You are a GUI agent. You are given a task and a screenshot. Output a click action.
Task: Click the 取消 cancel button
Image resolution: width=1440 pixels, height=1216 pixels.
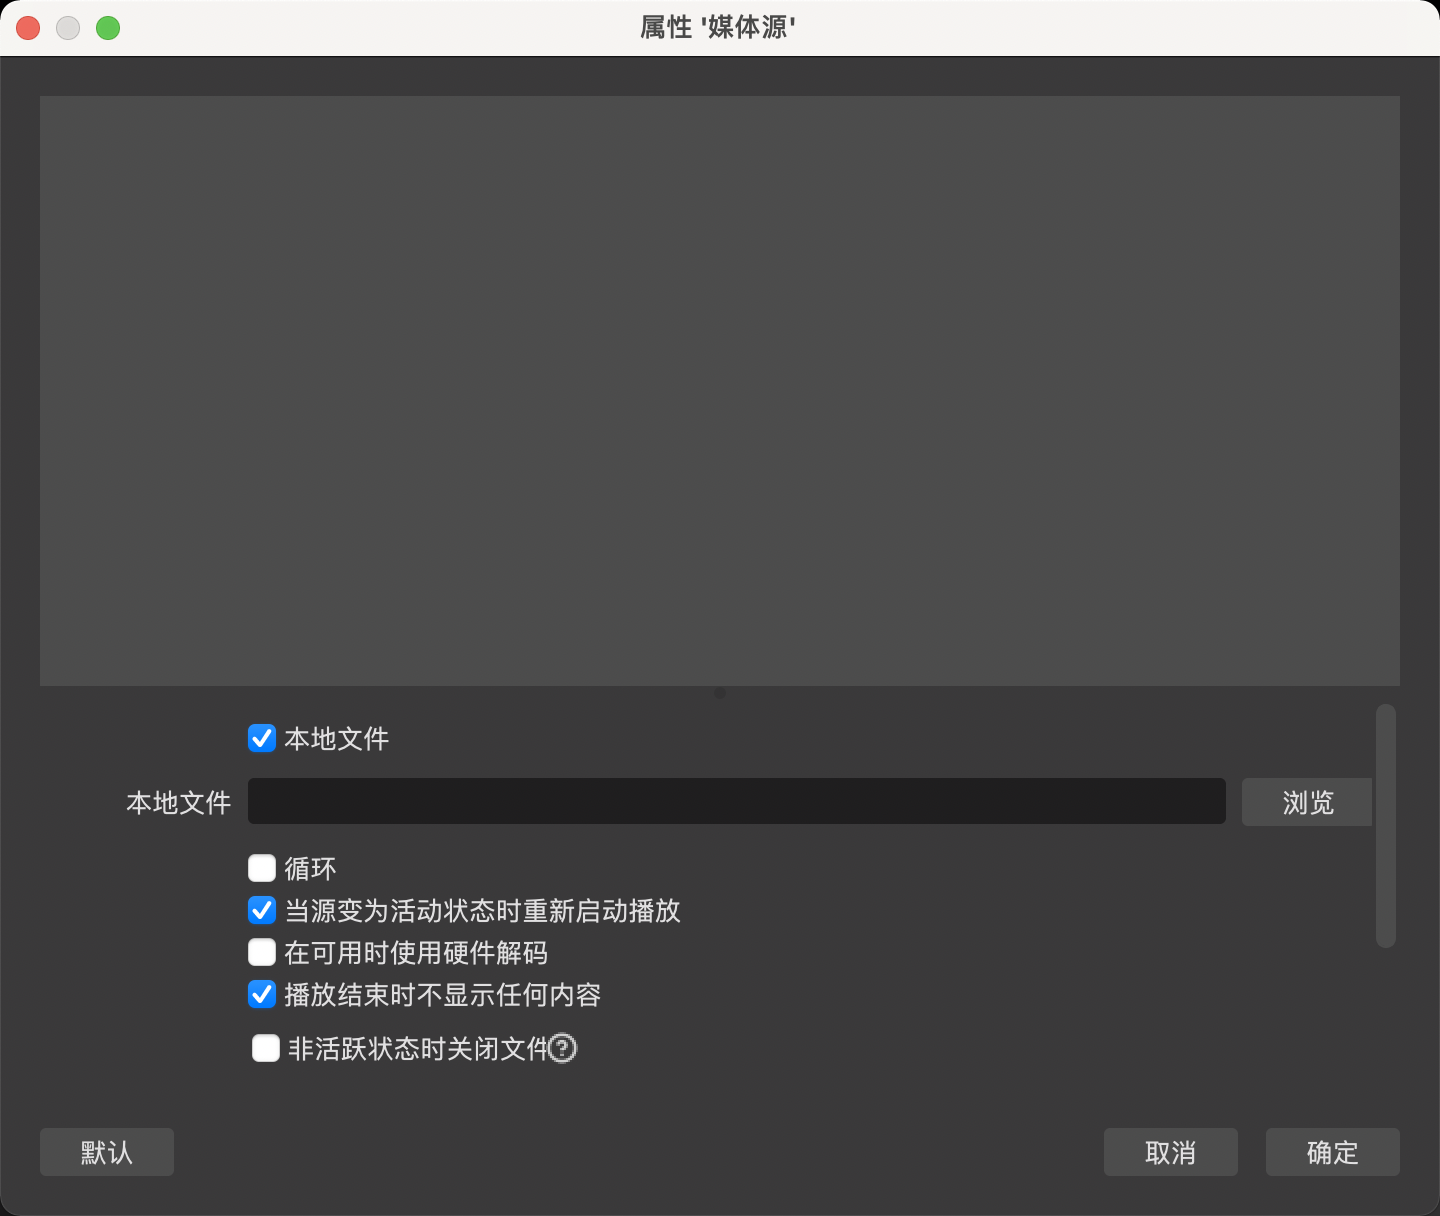pos(1171,1152)
